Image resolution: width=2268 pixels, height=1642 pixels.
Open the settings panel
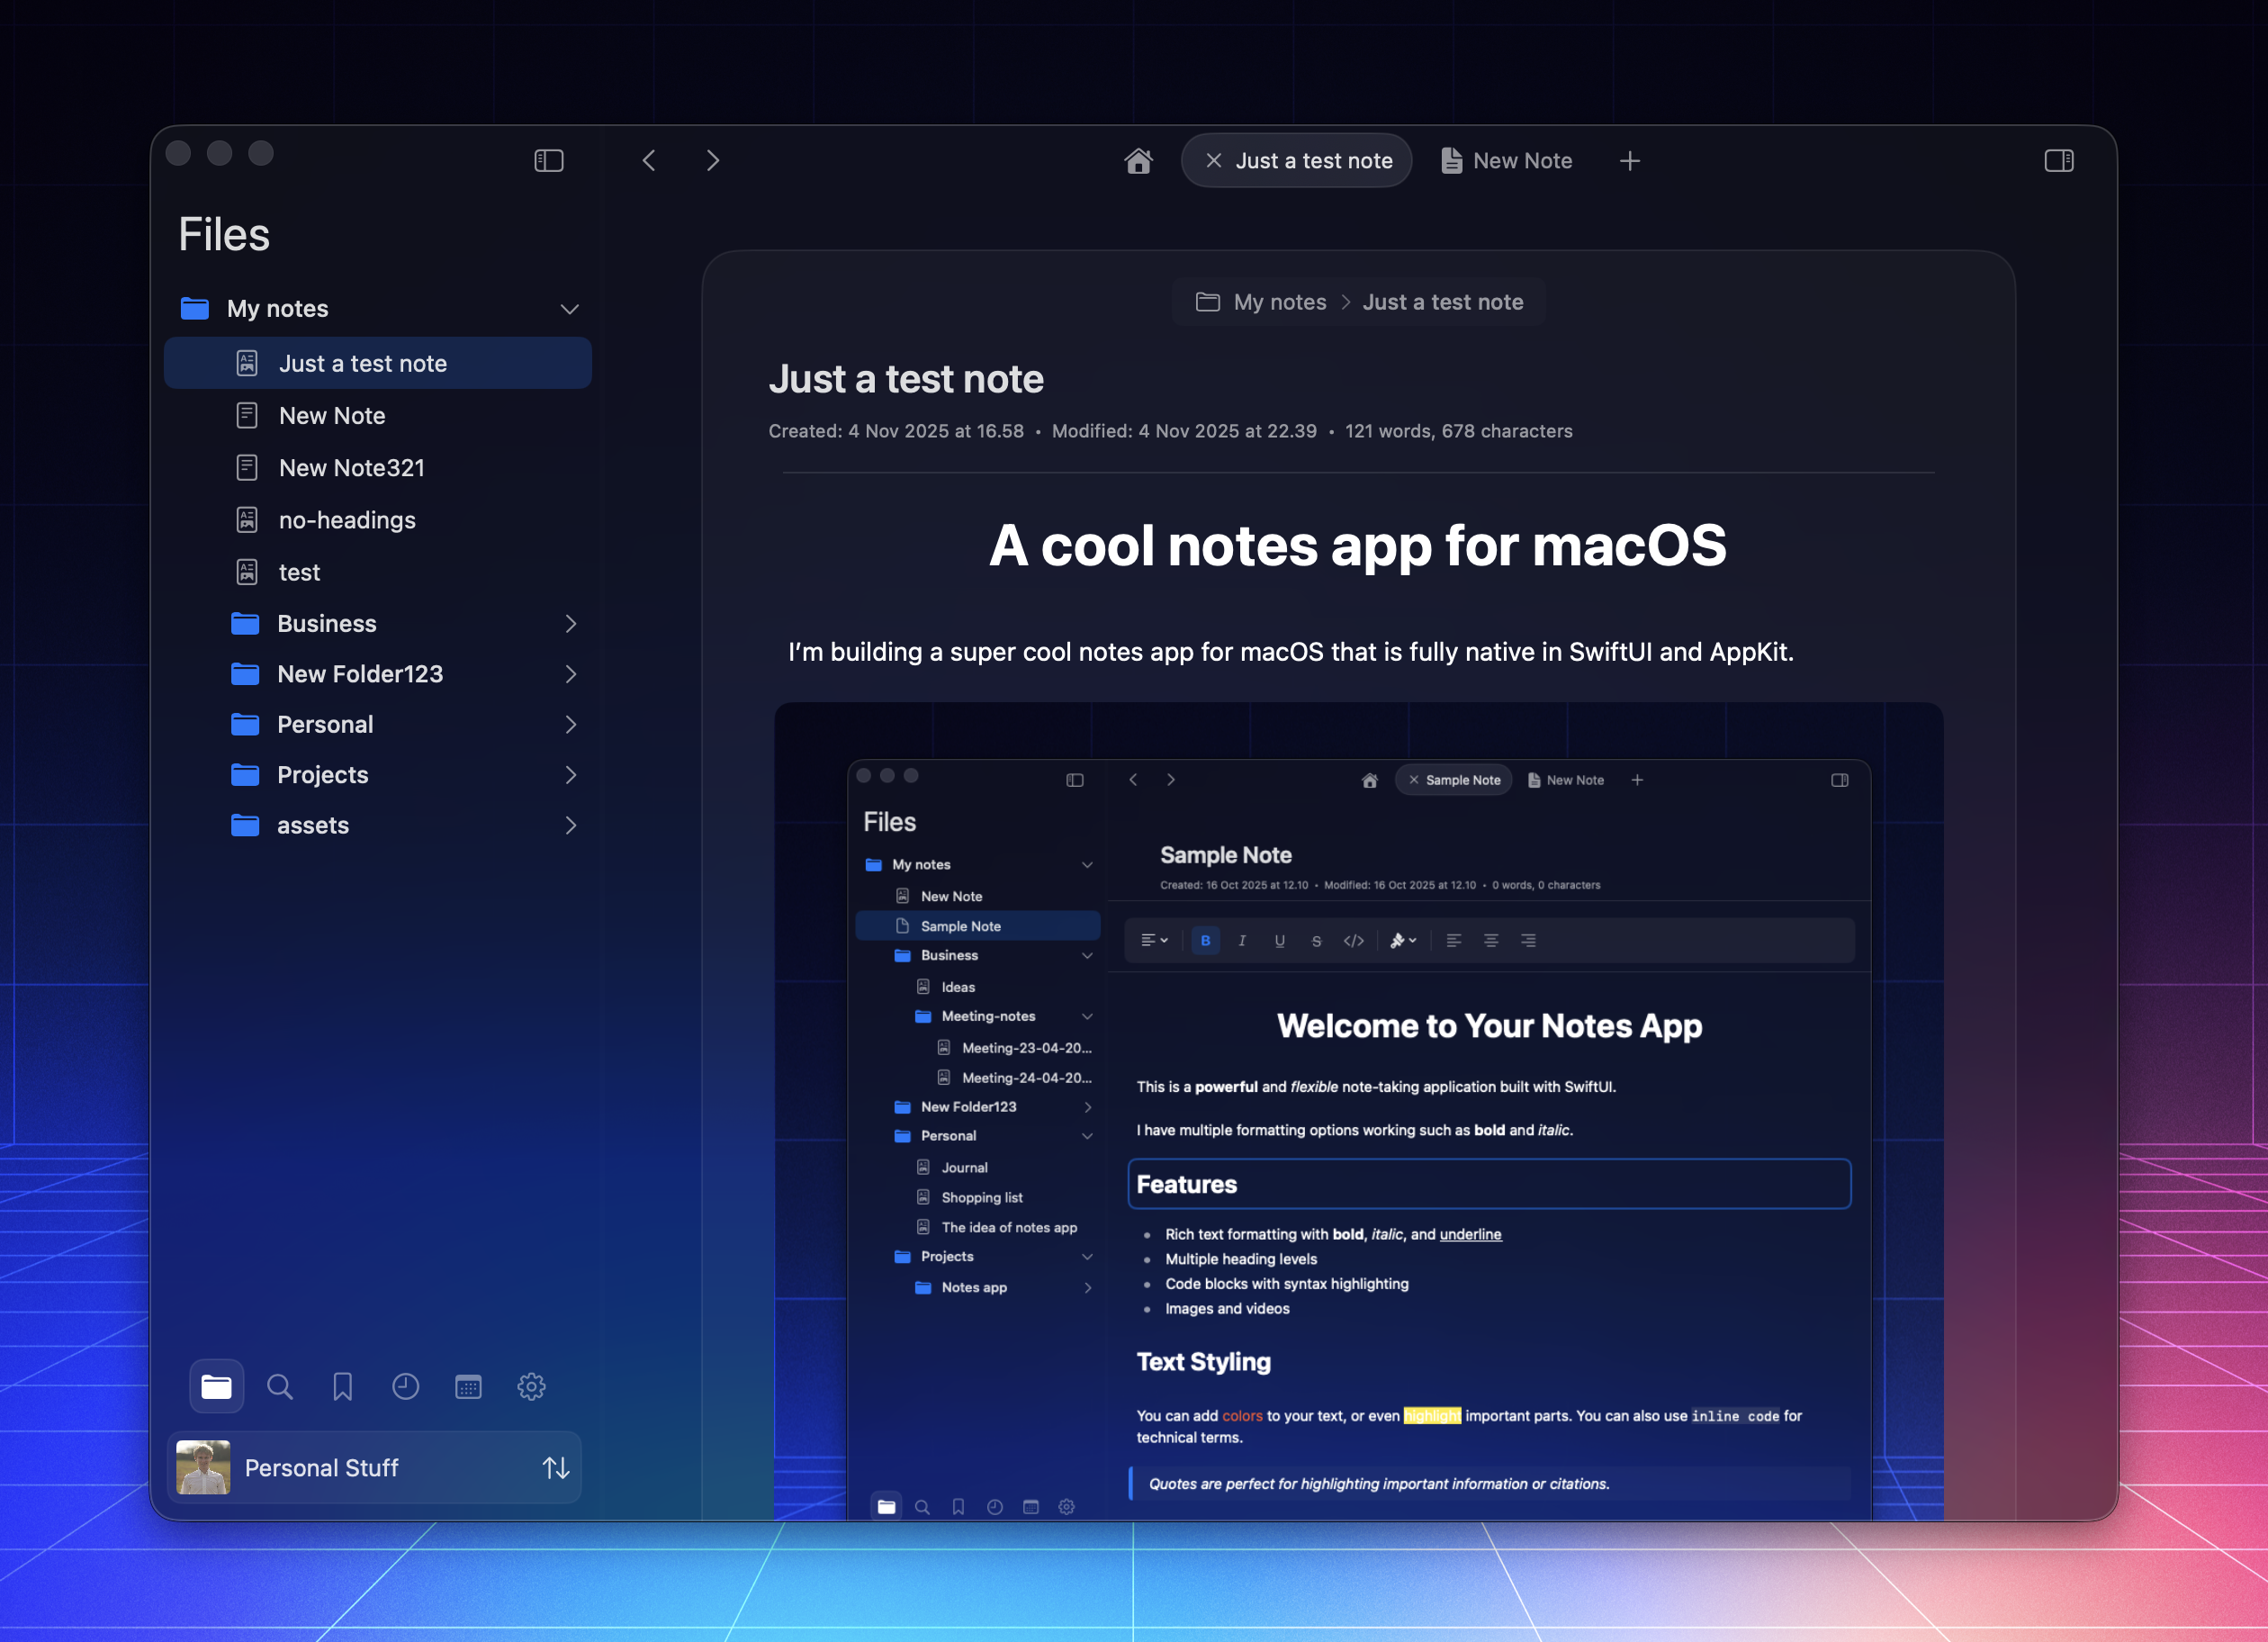click(x=531, y=1386)
